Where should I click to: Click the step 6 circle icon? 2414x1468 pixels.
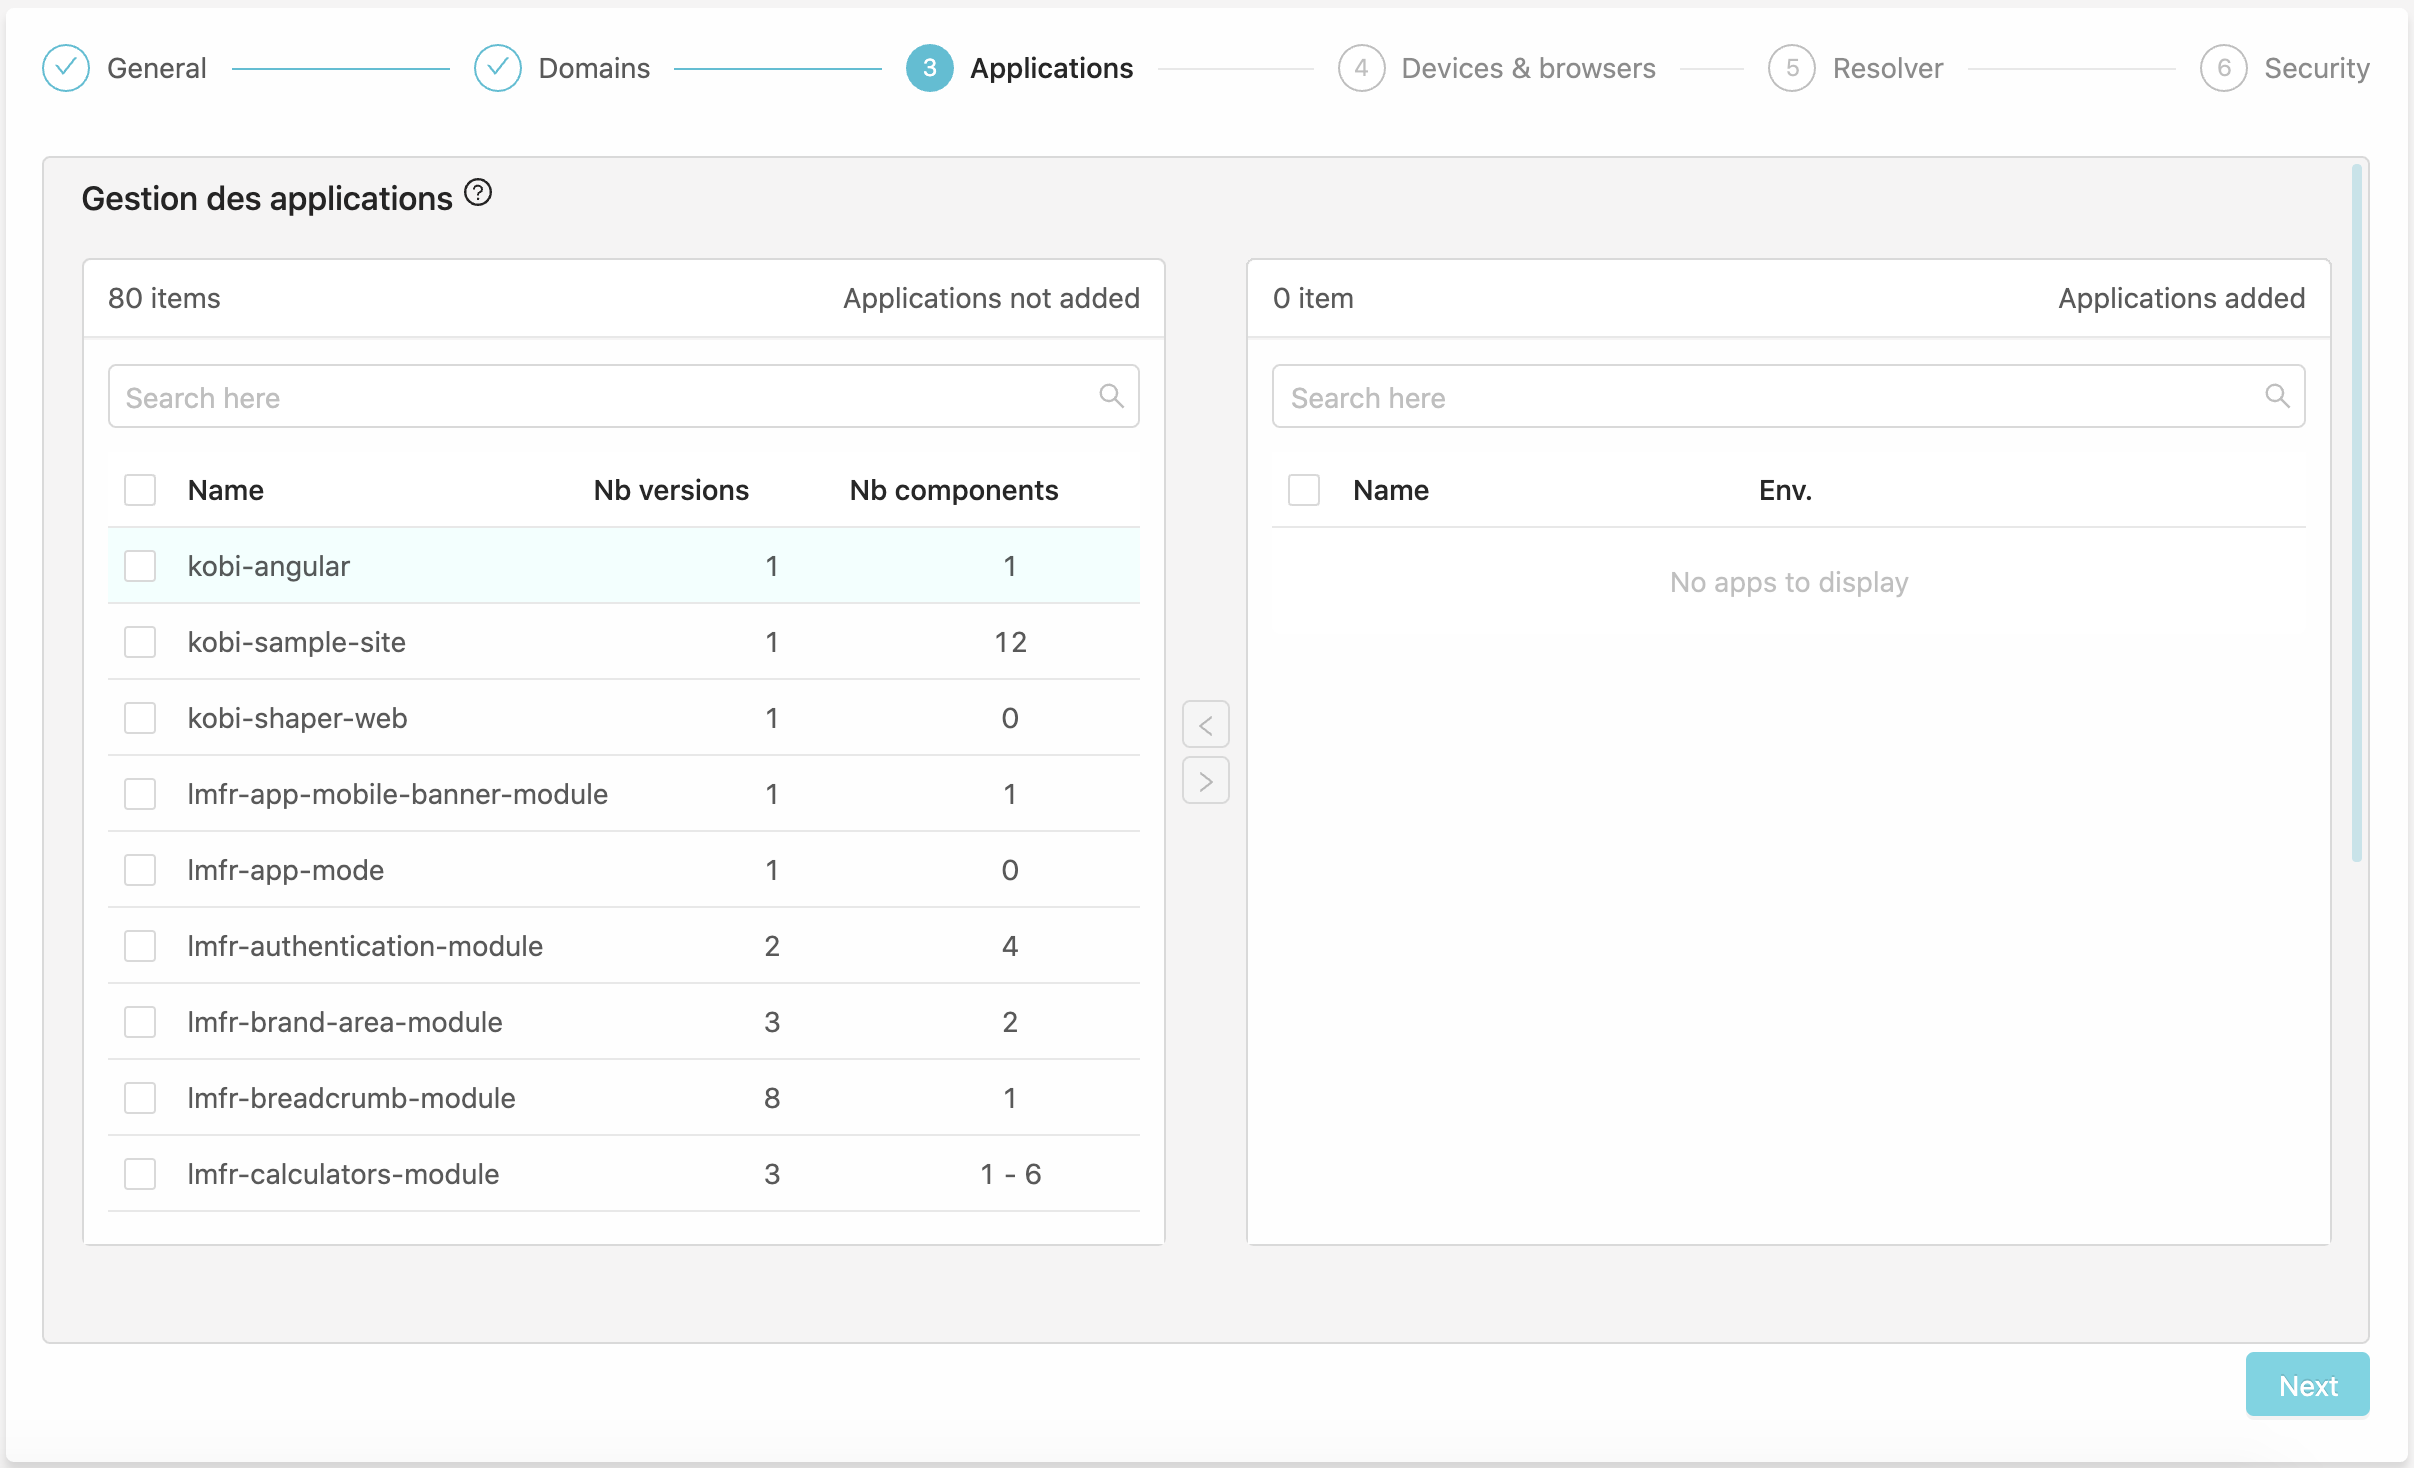tap(2224, 68)
